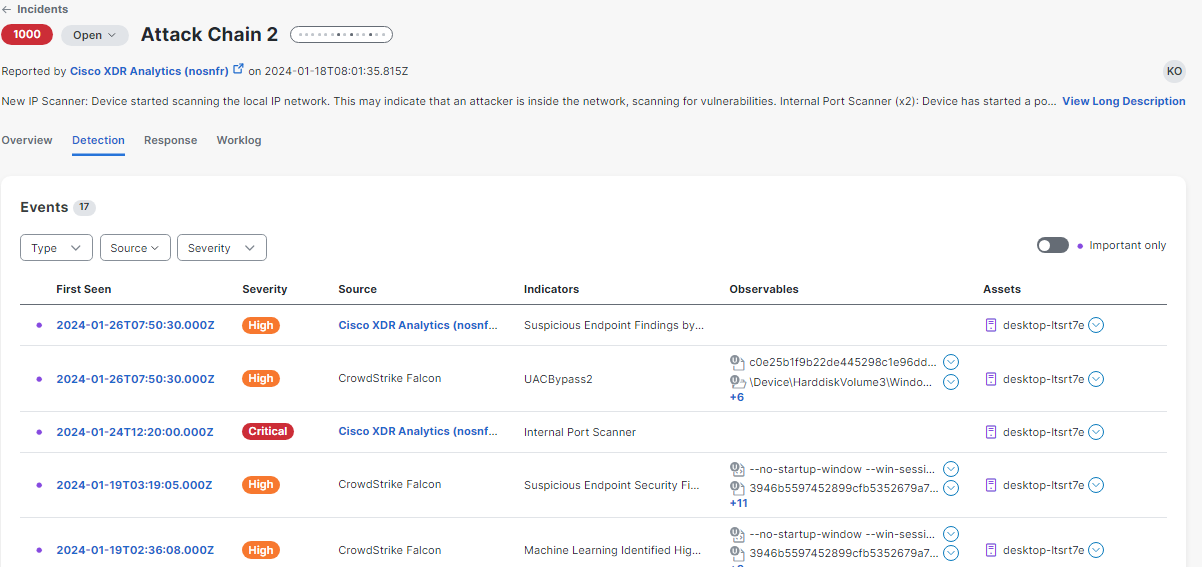
Task: Select the Detection tab
Action: [98, 140]
